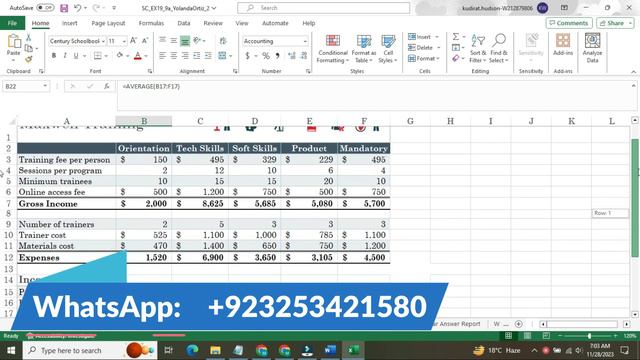
Task: Toggle top vertical alignment
Action: [x=162, y=41]
